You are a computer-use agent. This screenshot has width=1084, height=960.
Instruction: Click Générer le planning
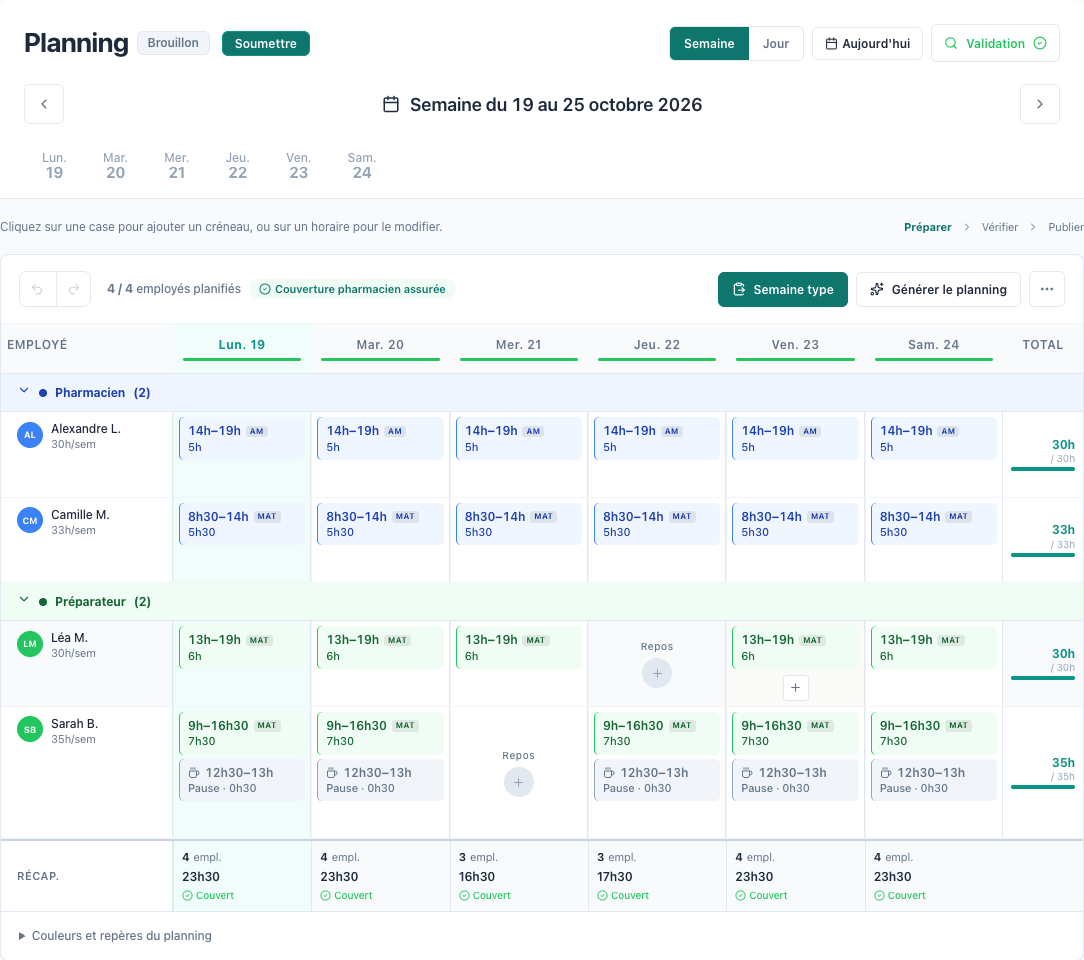[x=938, y=290]
